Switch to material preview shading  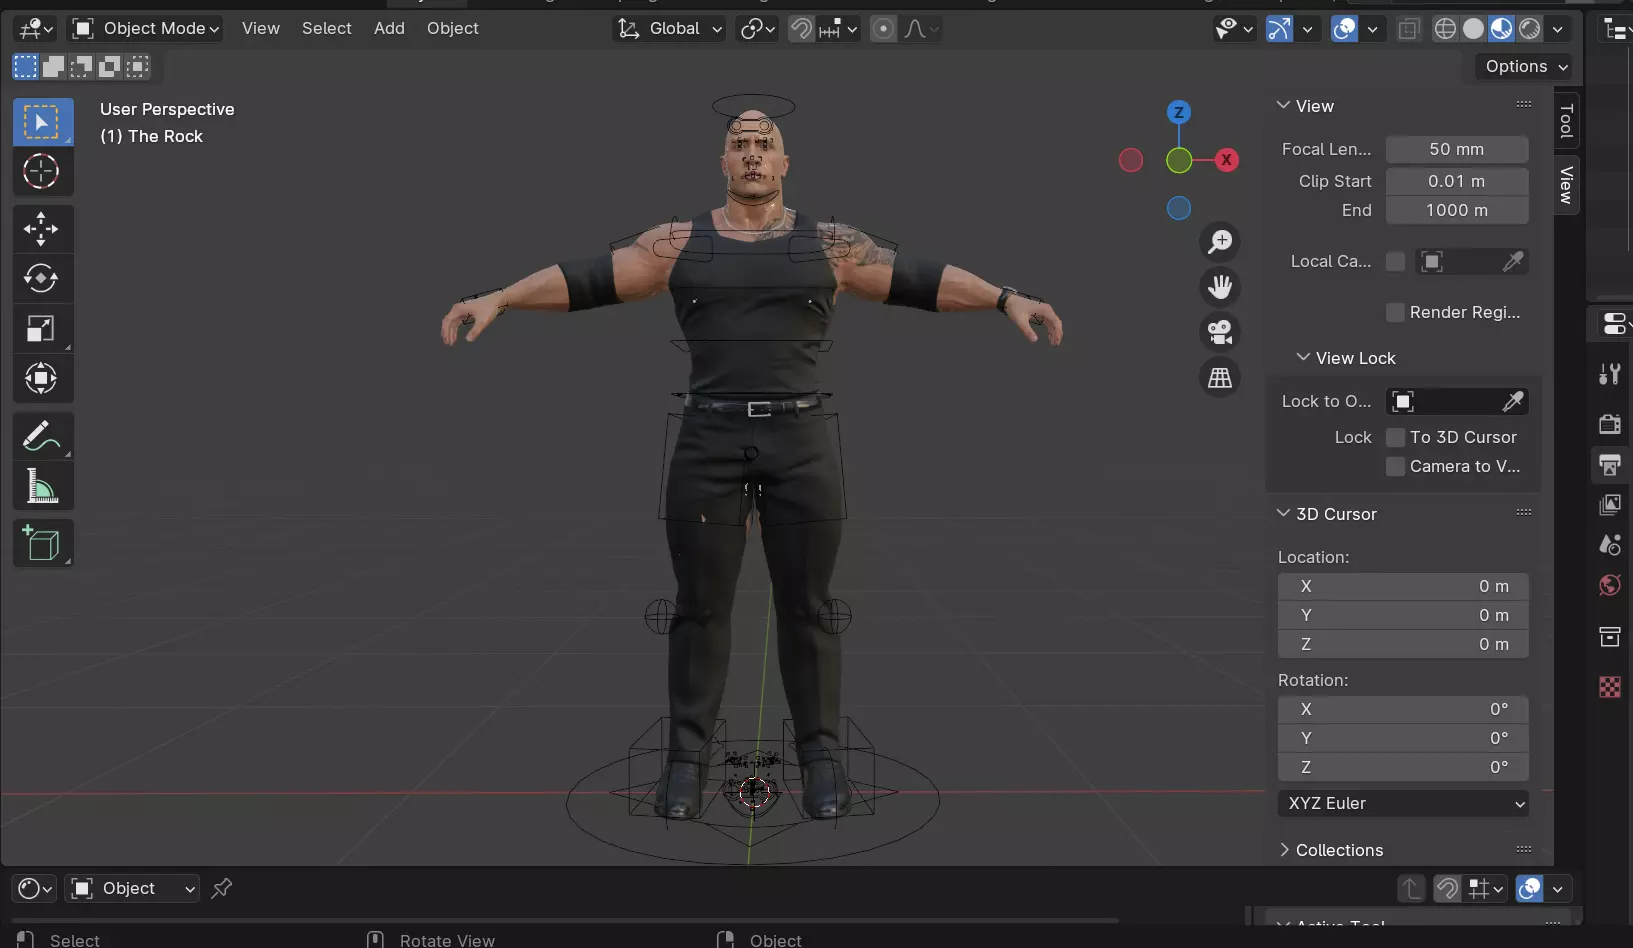[1501, 29]
